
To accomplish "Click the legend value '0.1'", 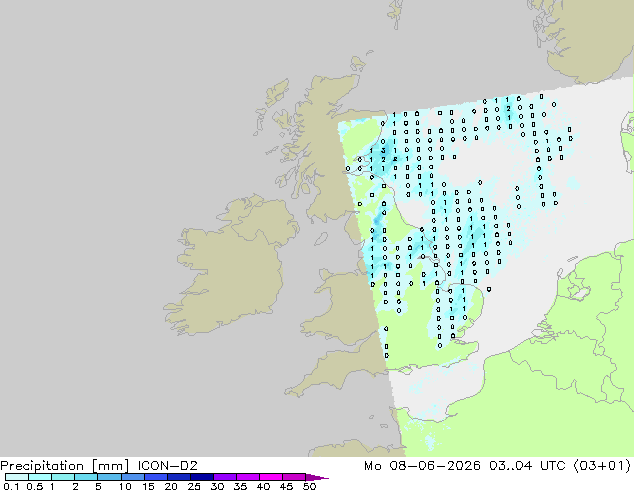I will (11, 486).
